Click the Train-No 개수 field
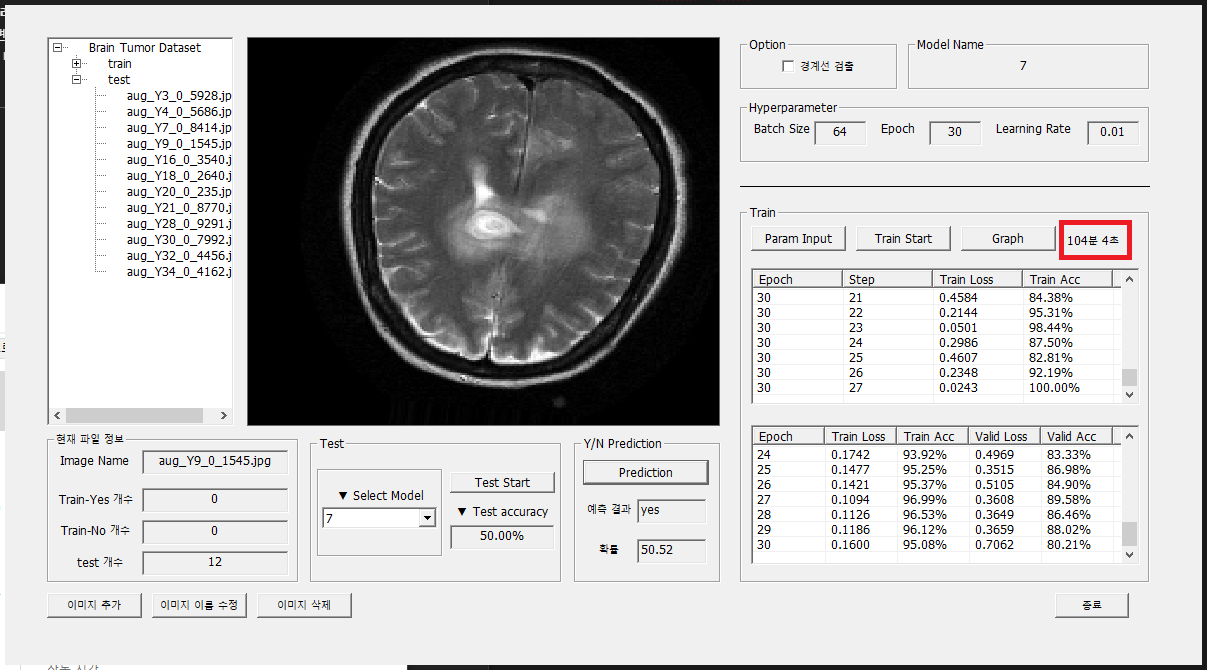 pos(215,531)
